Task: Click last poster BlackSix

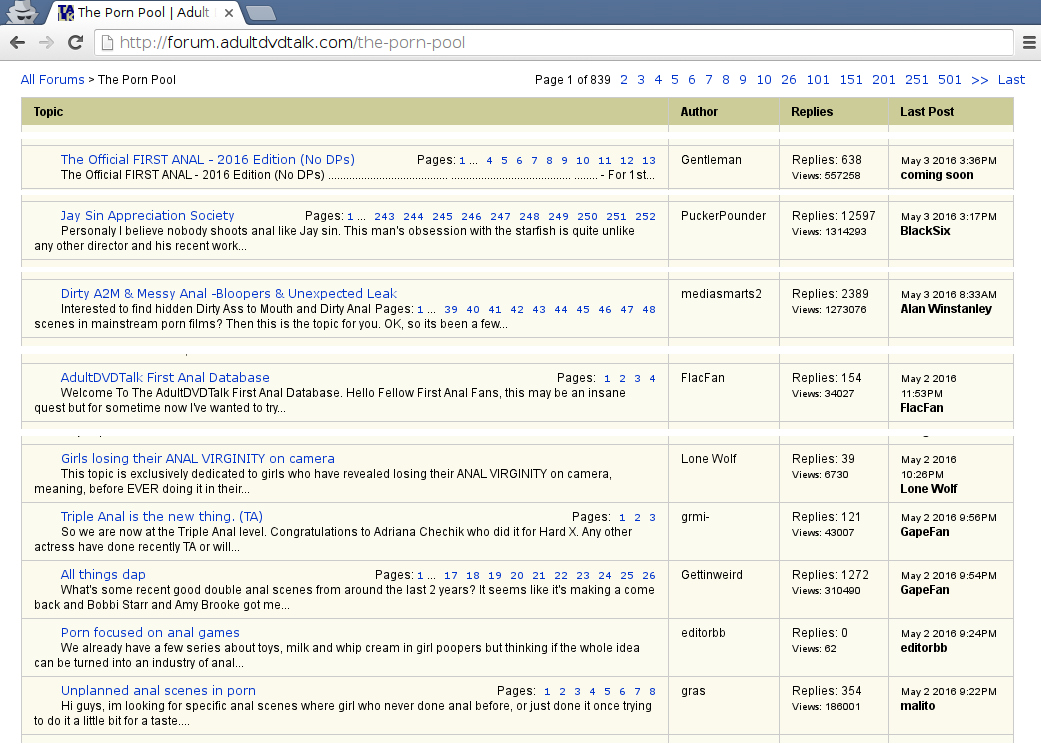Action: click(925, 231)
